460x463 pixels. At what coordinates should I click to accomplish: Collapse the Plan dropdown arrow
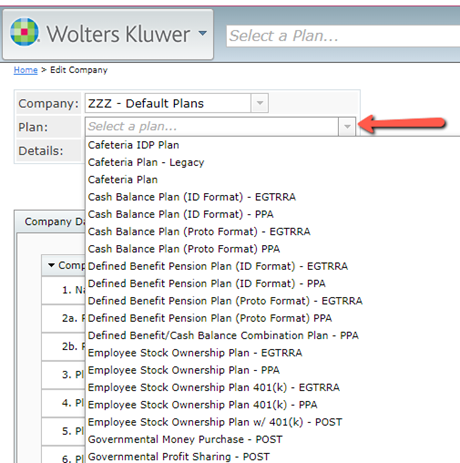[347, 127]
